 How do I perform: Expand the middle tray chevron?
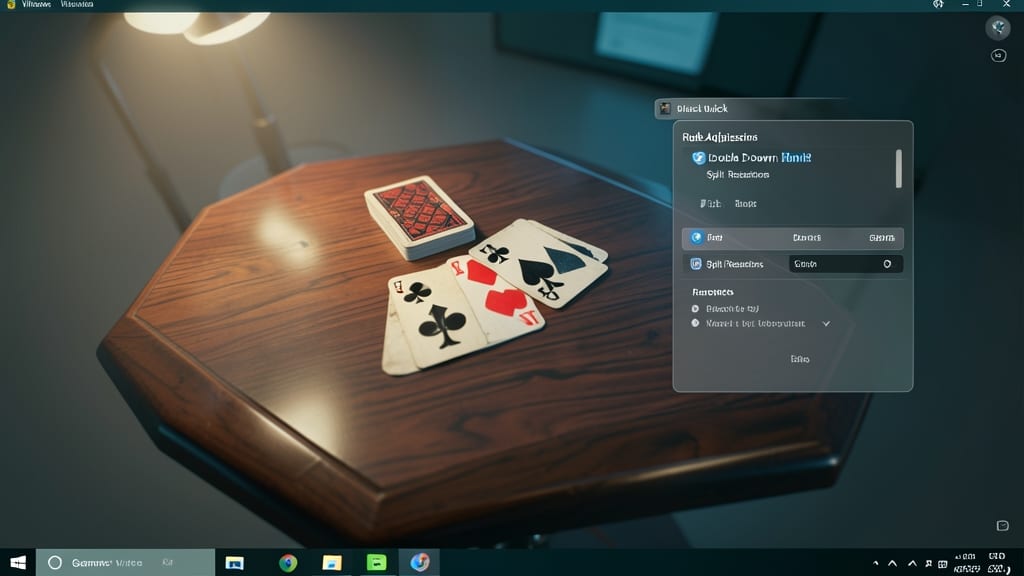click(892, 563)
